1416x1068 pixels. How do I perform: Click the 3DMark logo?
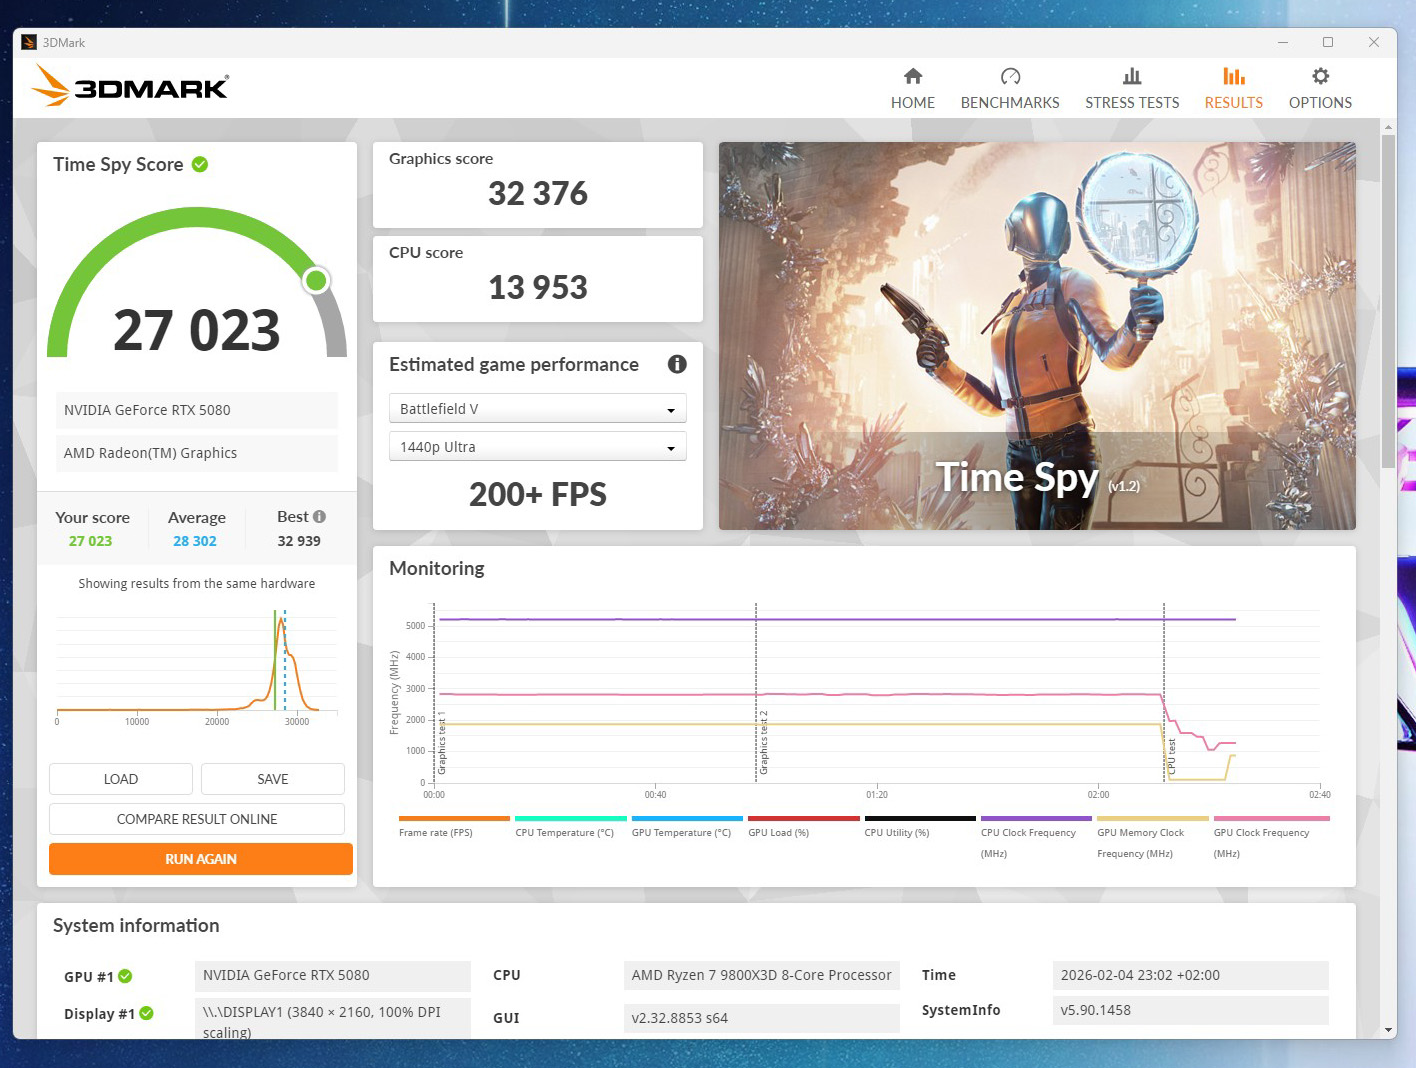tap(130, 86)
